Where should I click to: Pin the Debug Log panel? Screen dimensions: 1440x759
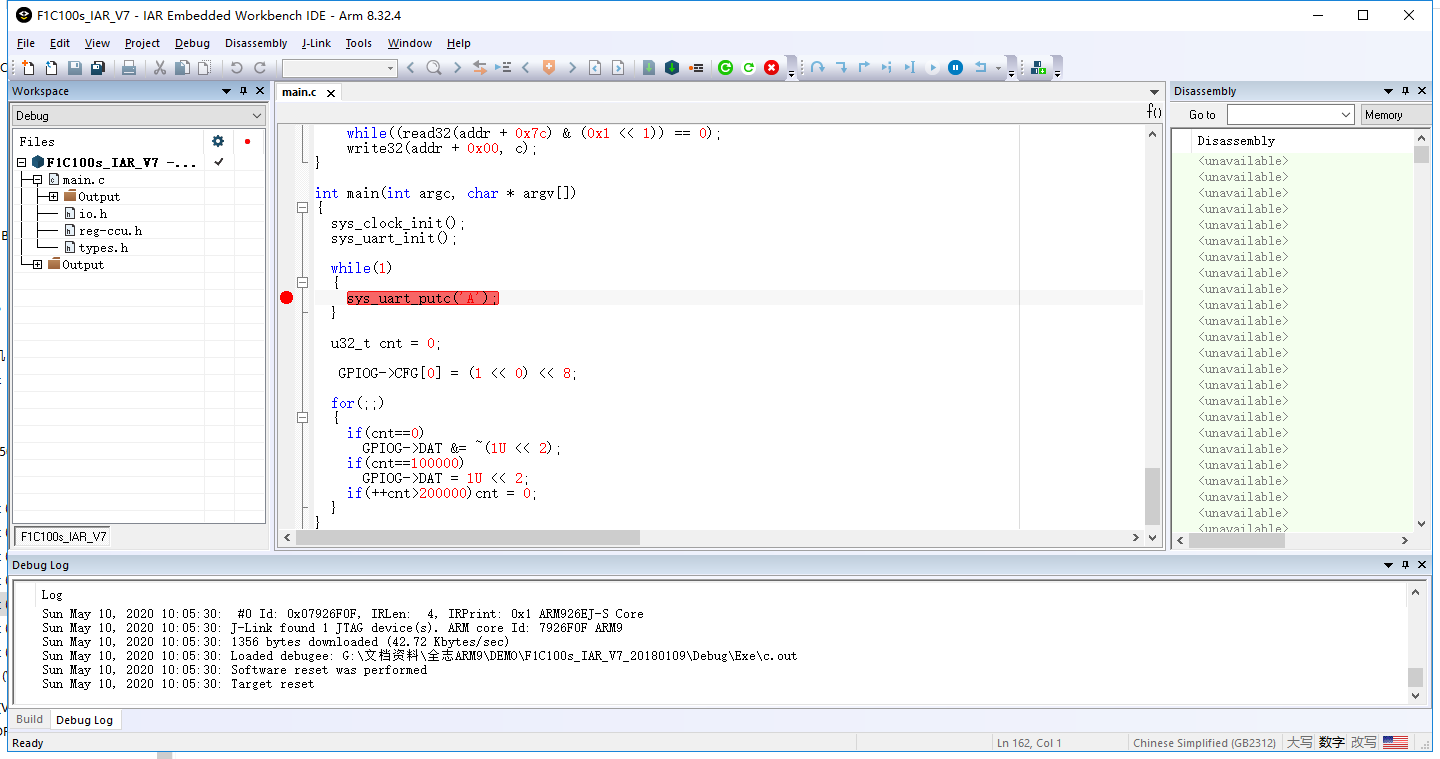(1405, 565)
